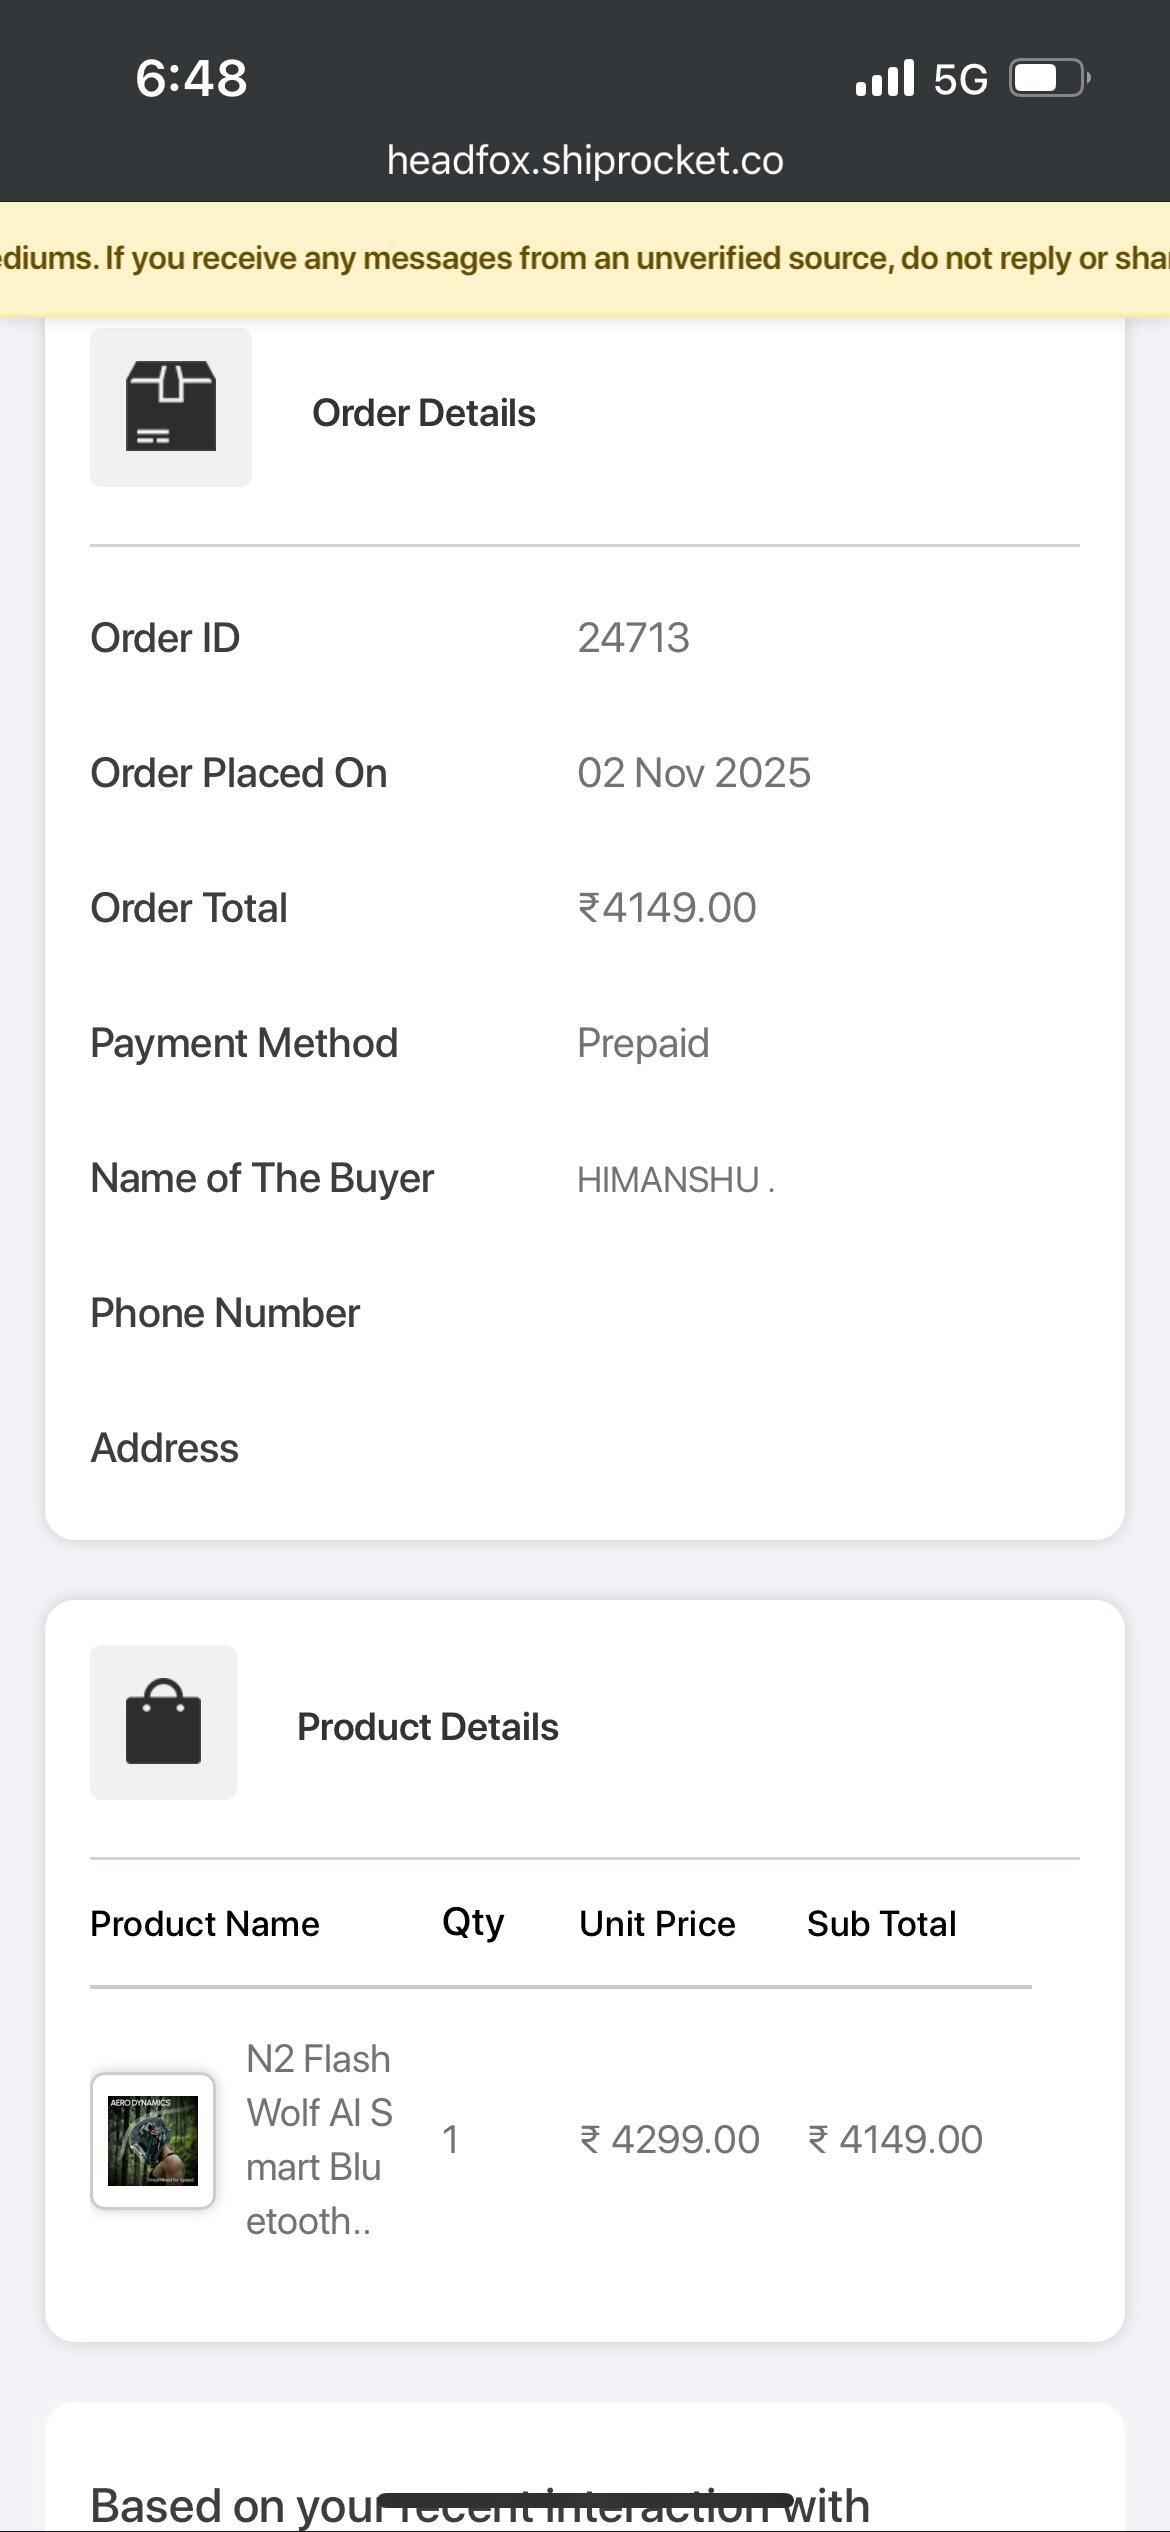Tap the 6:48 clock in status bar

(191, 78)
